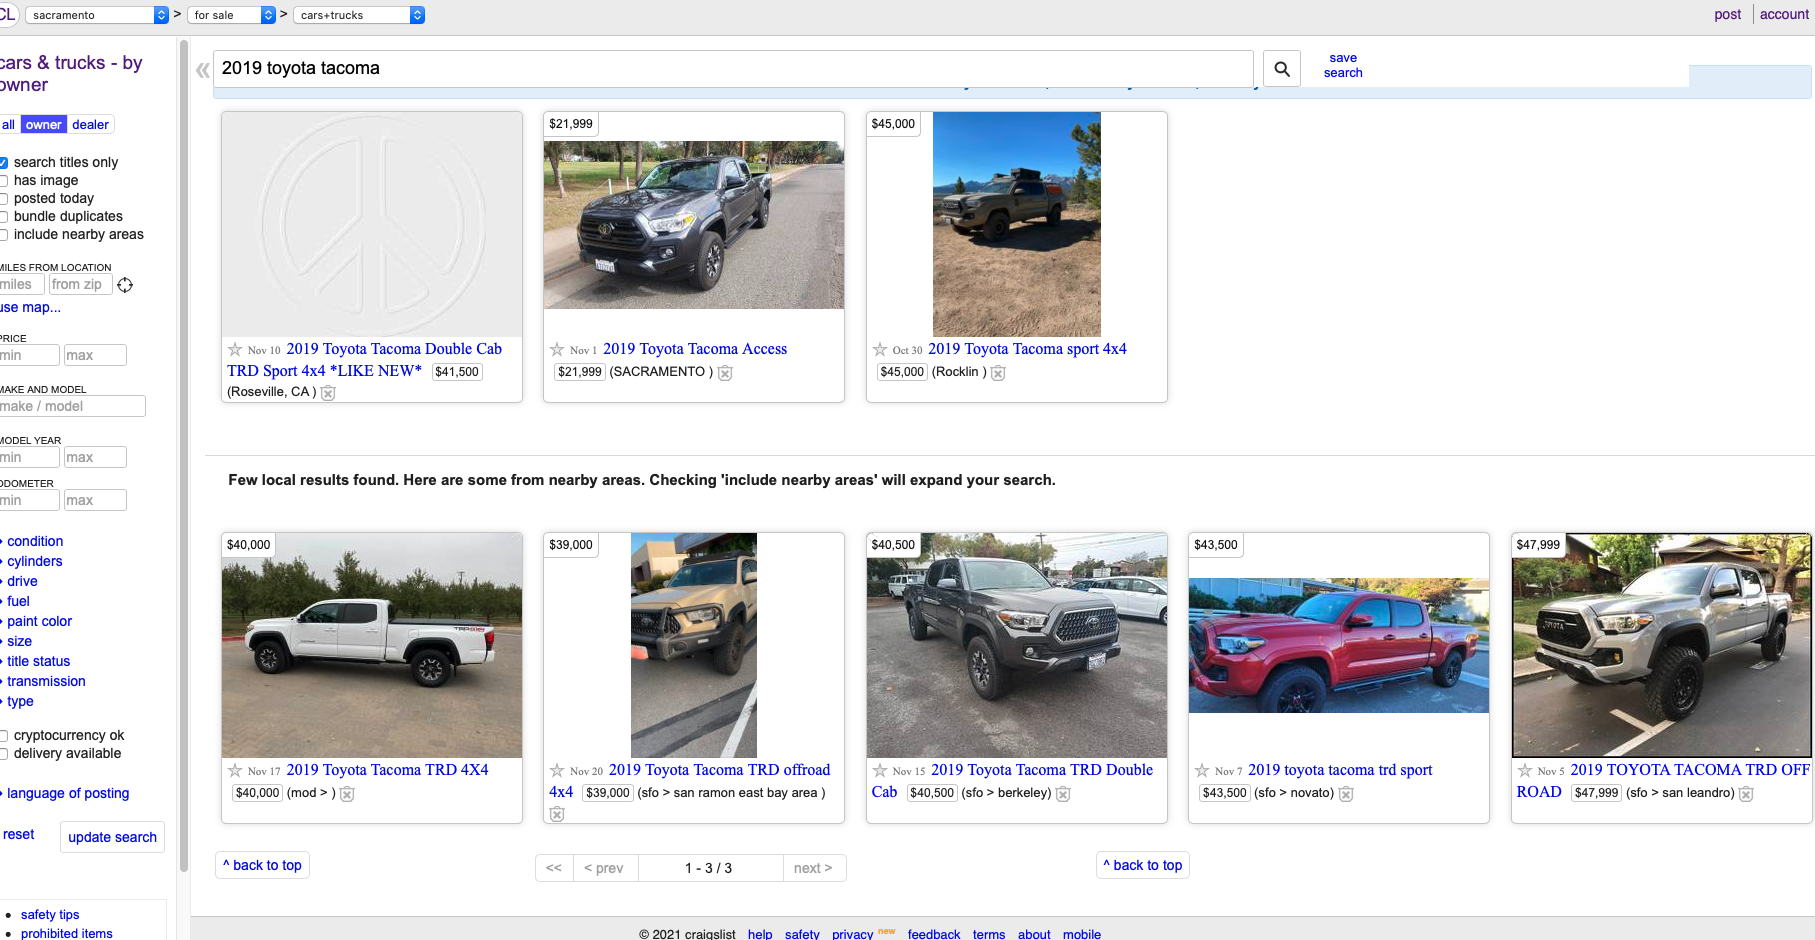The width and height of the screenshot is (1815, 940).
Task: Expand language of posting filter
Action: click(68, 793)
